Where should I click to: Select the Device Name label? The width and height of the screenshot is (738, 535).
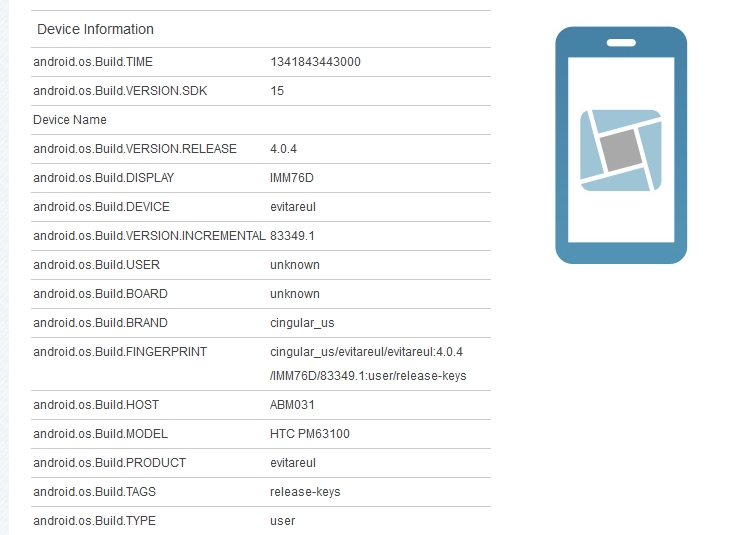pyautogui.click(x=70, y=120)
